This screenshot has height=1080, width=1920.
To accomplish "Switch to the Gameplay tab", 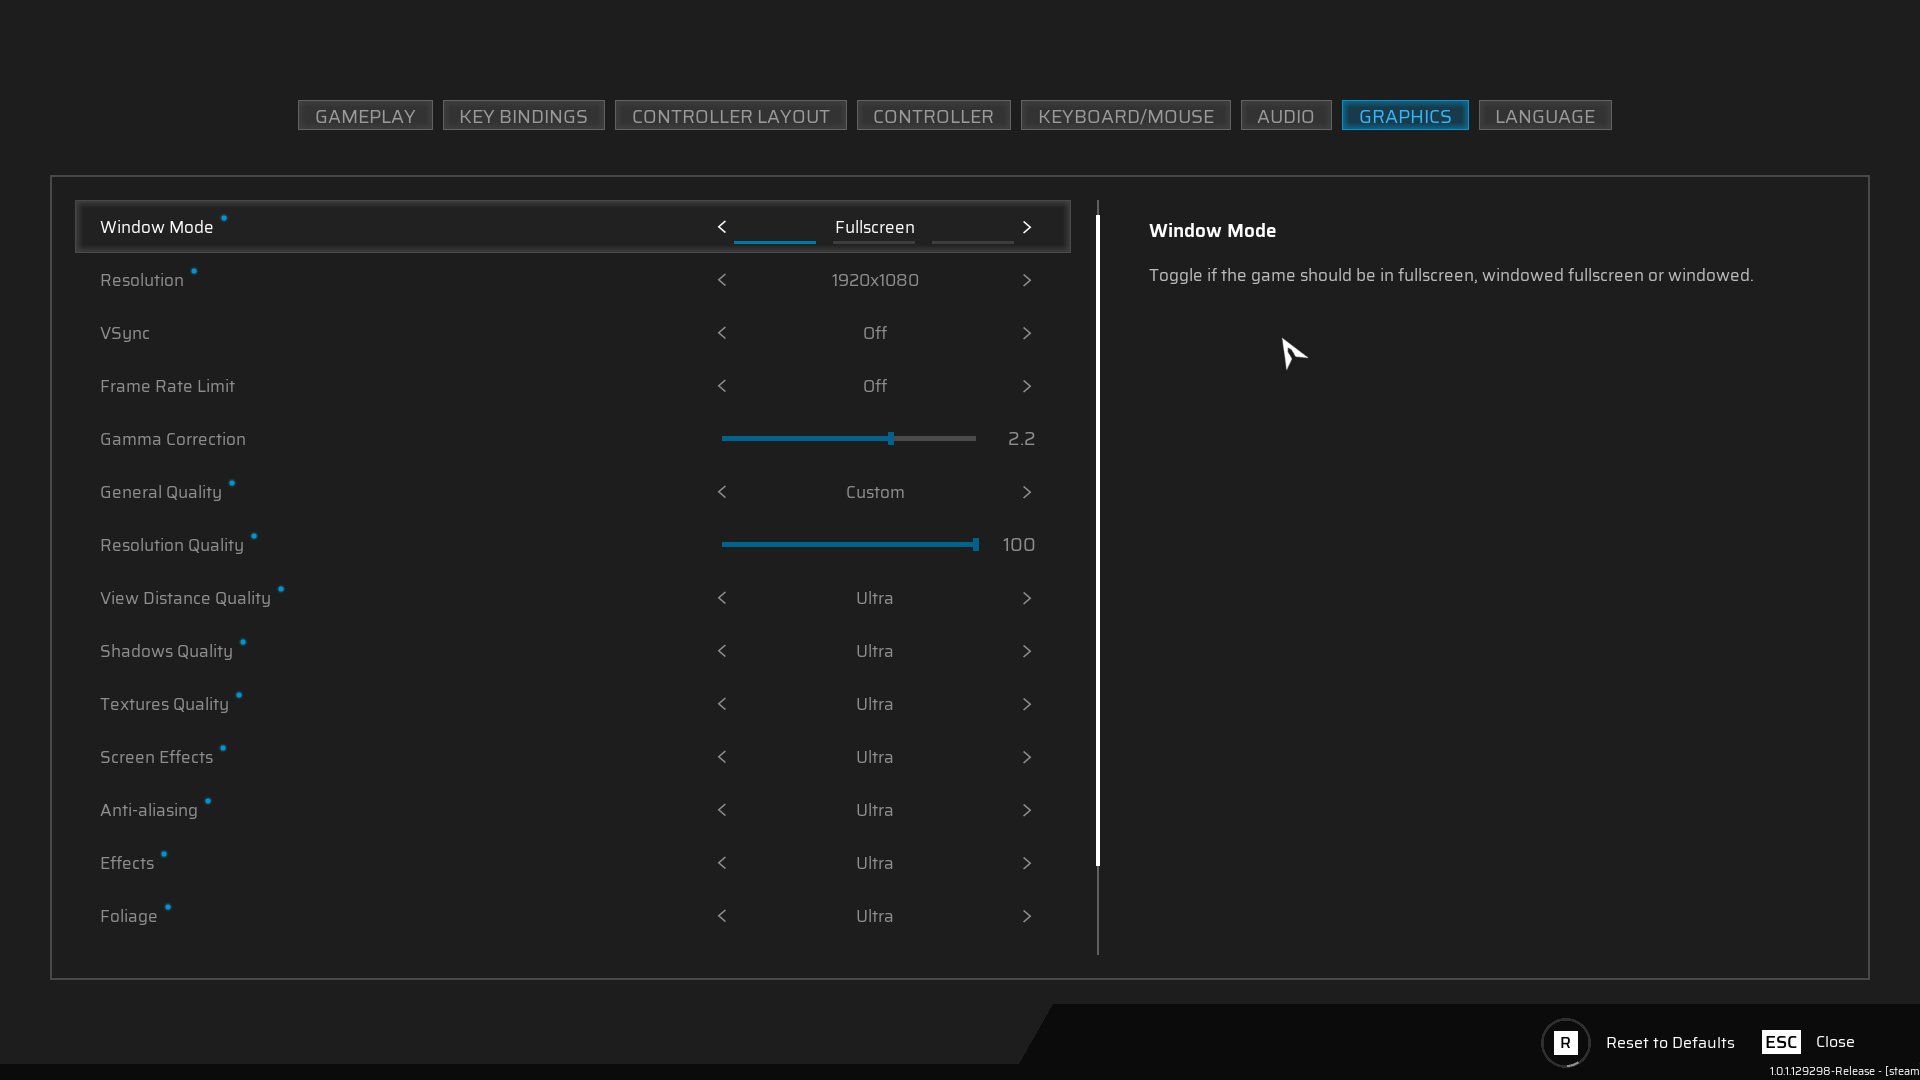I will 365,116.
